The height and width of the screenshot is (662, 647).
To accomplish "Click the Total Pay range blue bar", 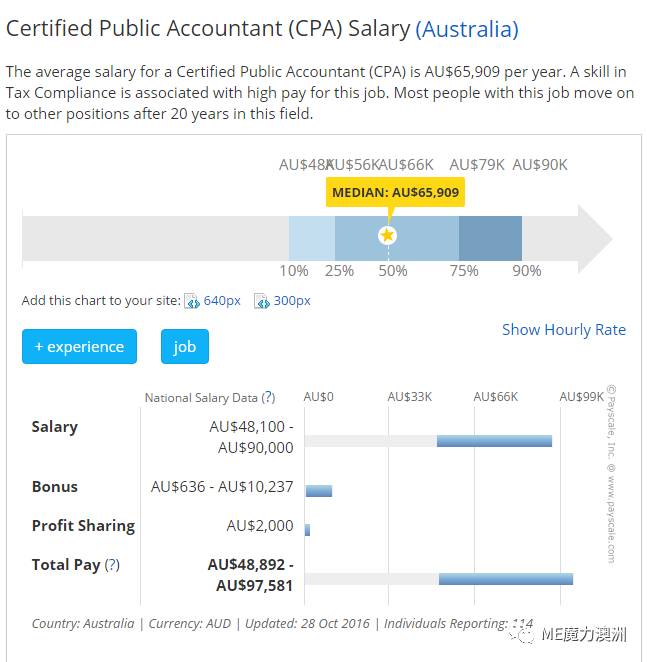I will coord(506,579).
